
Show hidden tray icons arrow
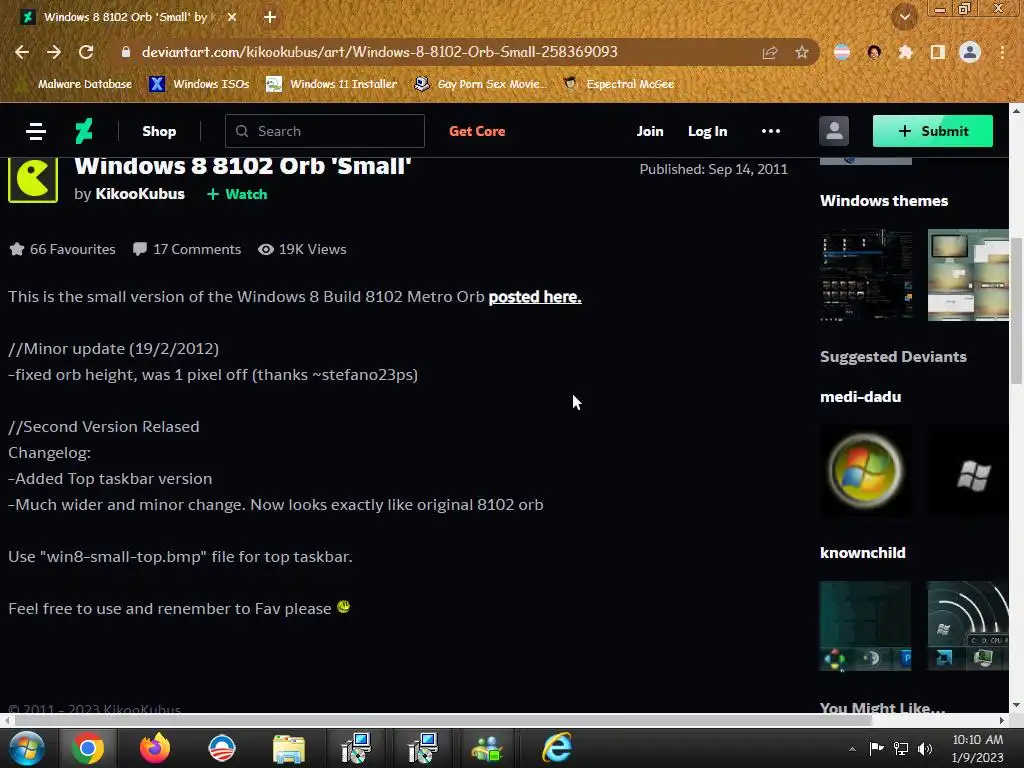tap(852, 749)
